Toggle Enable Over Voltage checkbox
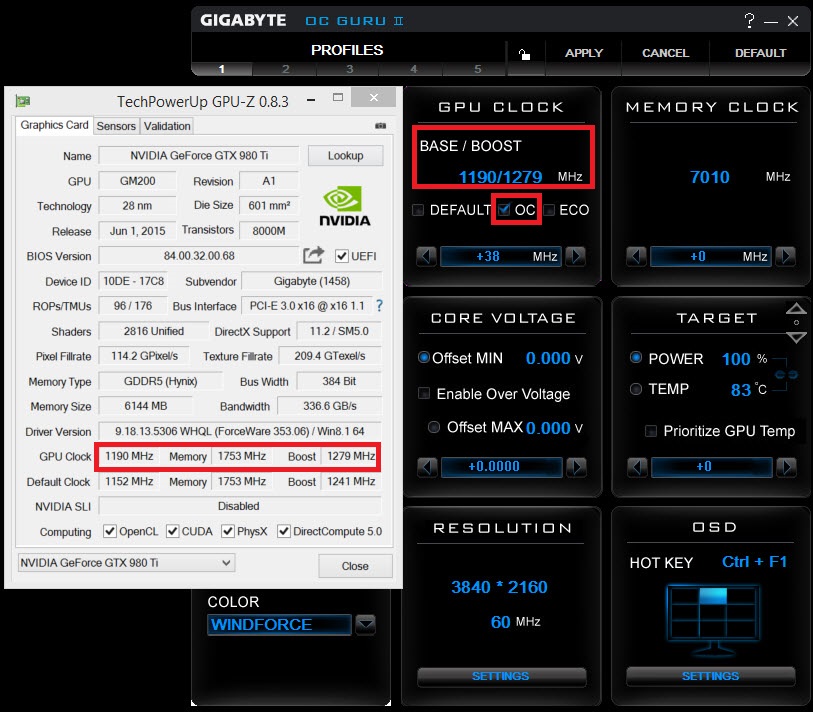 424,394
